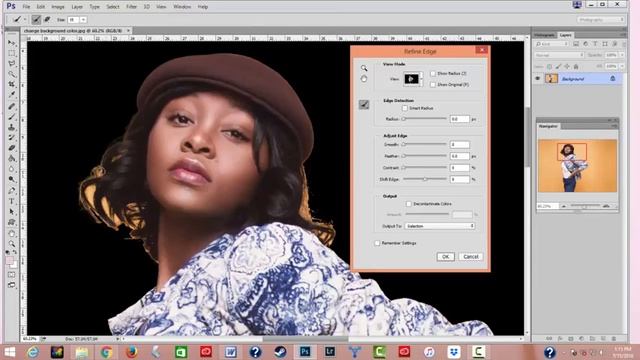This screenshot has width=640, height=360.
Task: Enable the Smart Radius checkbox
Action: coord(404,108)
